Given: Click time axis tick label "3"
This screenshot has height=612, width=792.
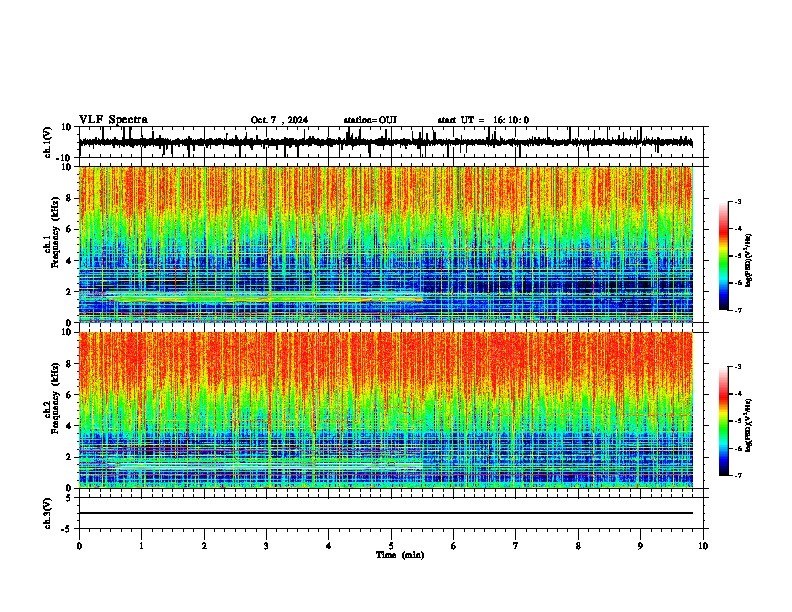Looking at the screenshot, I should point(266,546).
